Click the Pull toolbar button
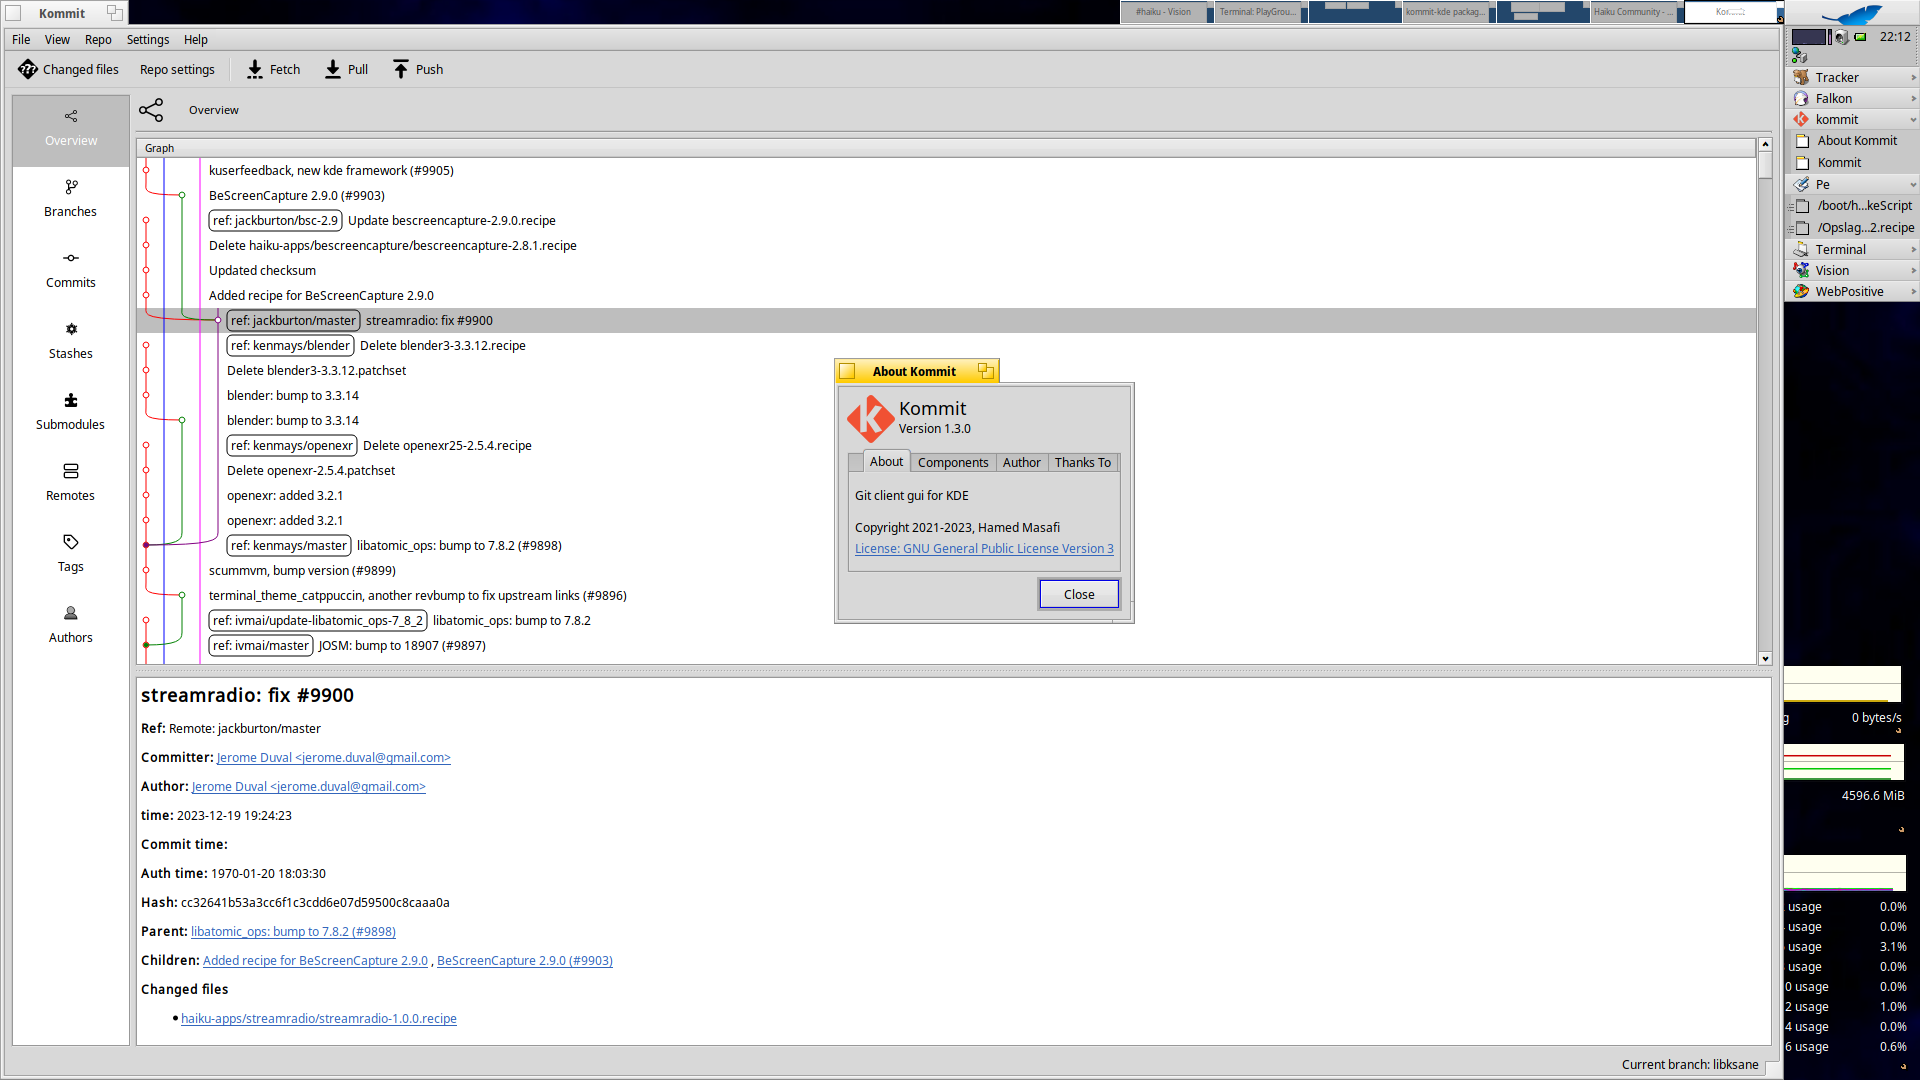 pos(346,69)
